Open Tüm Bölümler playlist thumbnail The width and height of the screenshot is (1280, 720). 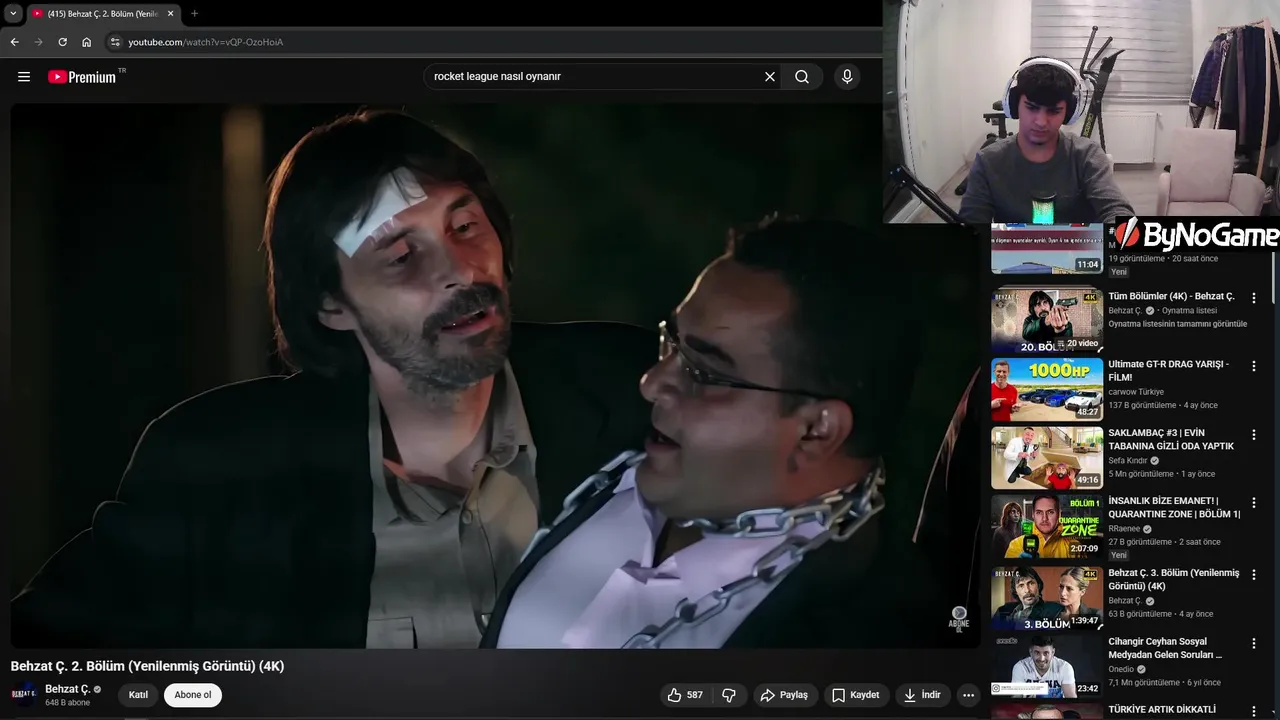(x=1047, y=320)
